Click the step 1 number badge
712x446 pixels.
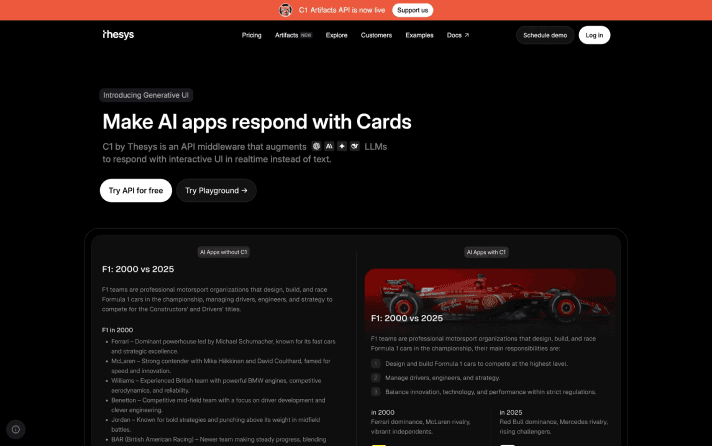pyautogui.click(x=376, y=363)
